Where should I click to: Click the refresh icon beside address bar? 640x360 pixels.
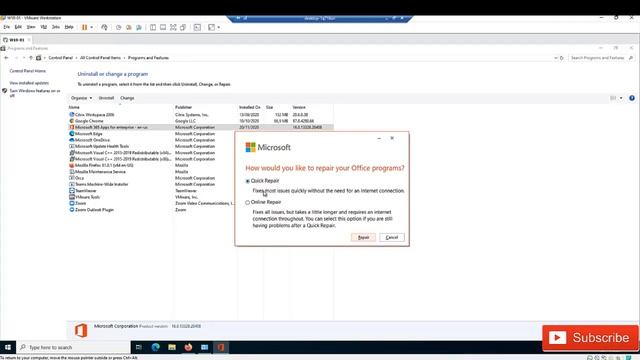(562, 58)
